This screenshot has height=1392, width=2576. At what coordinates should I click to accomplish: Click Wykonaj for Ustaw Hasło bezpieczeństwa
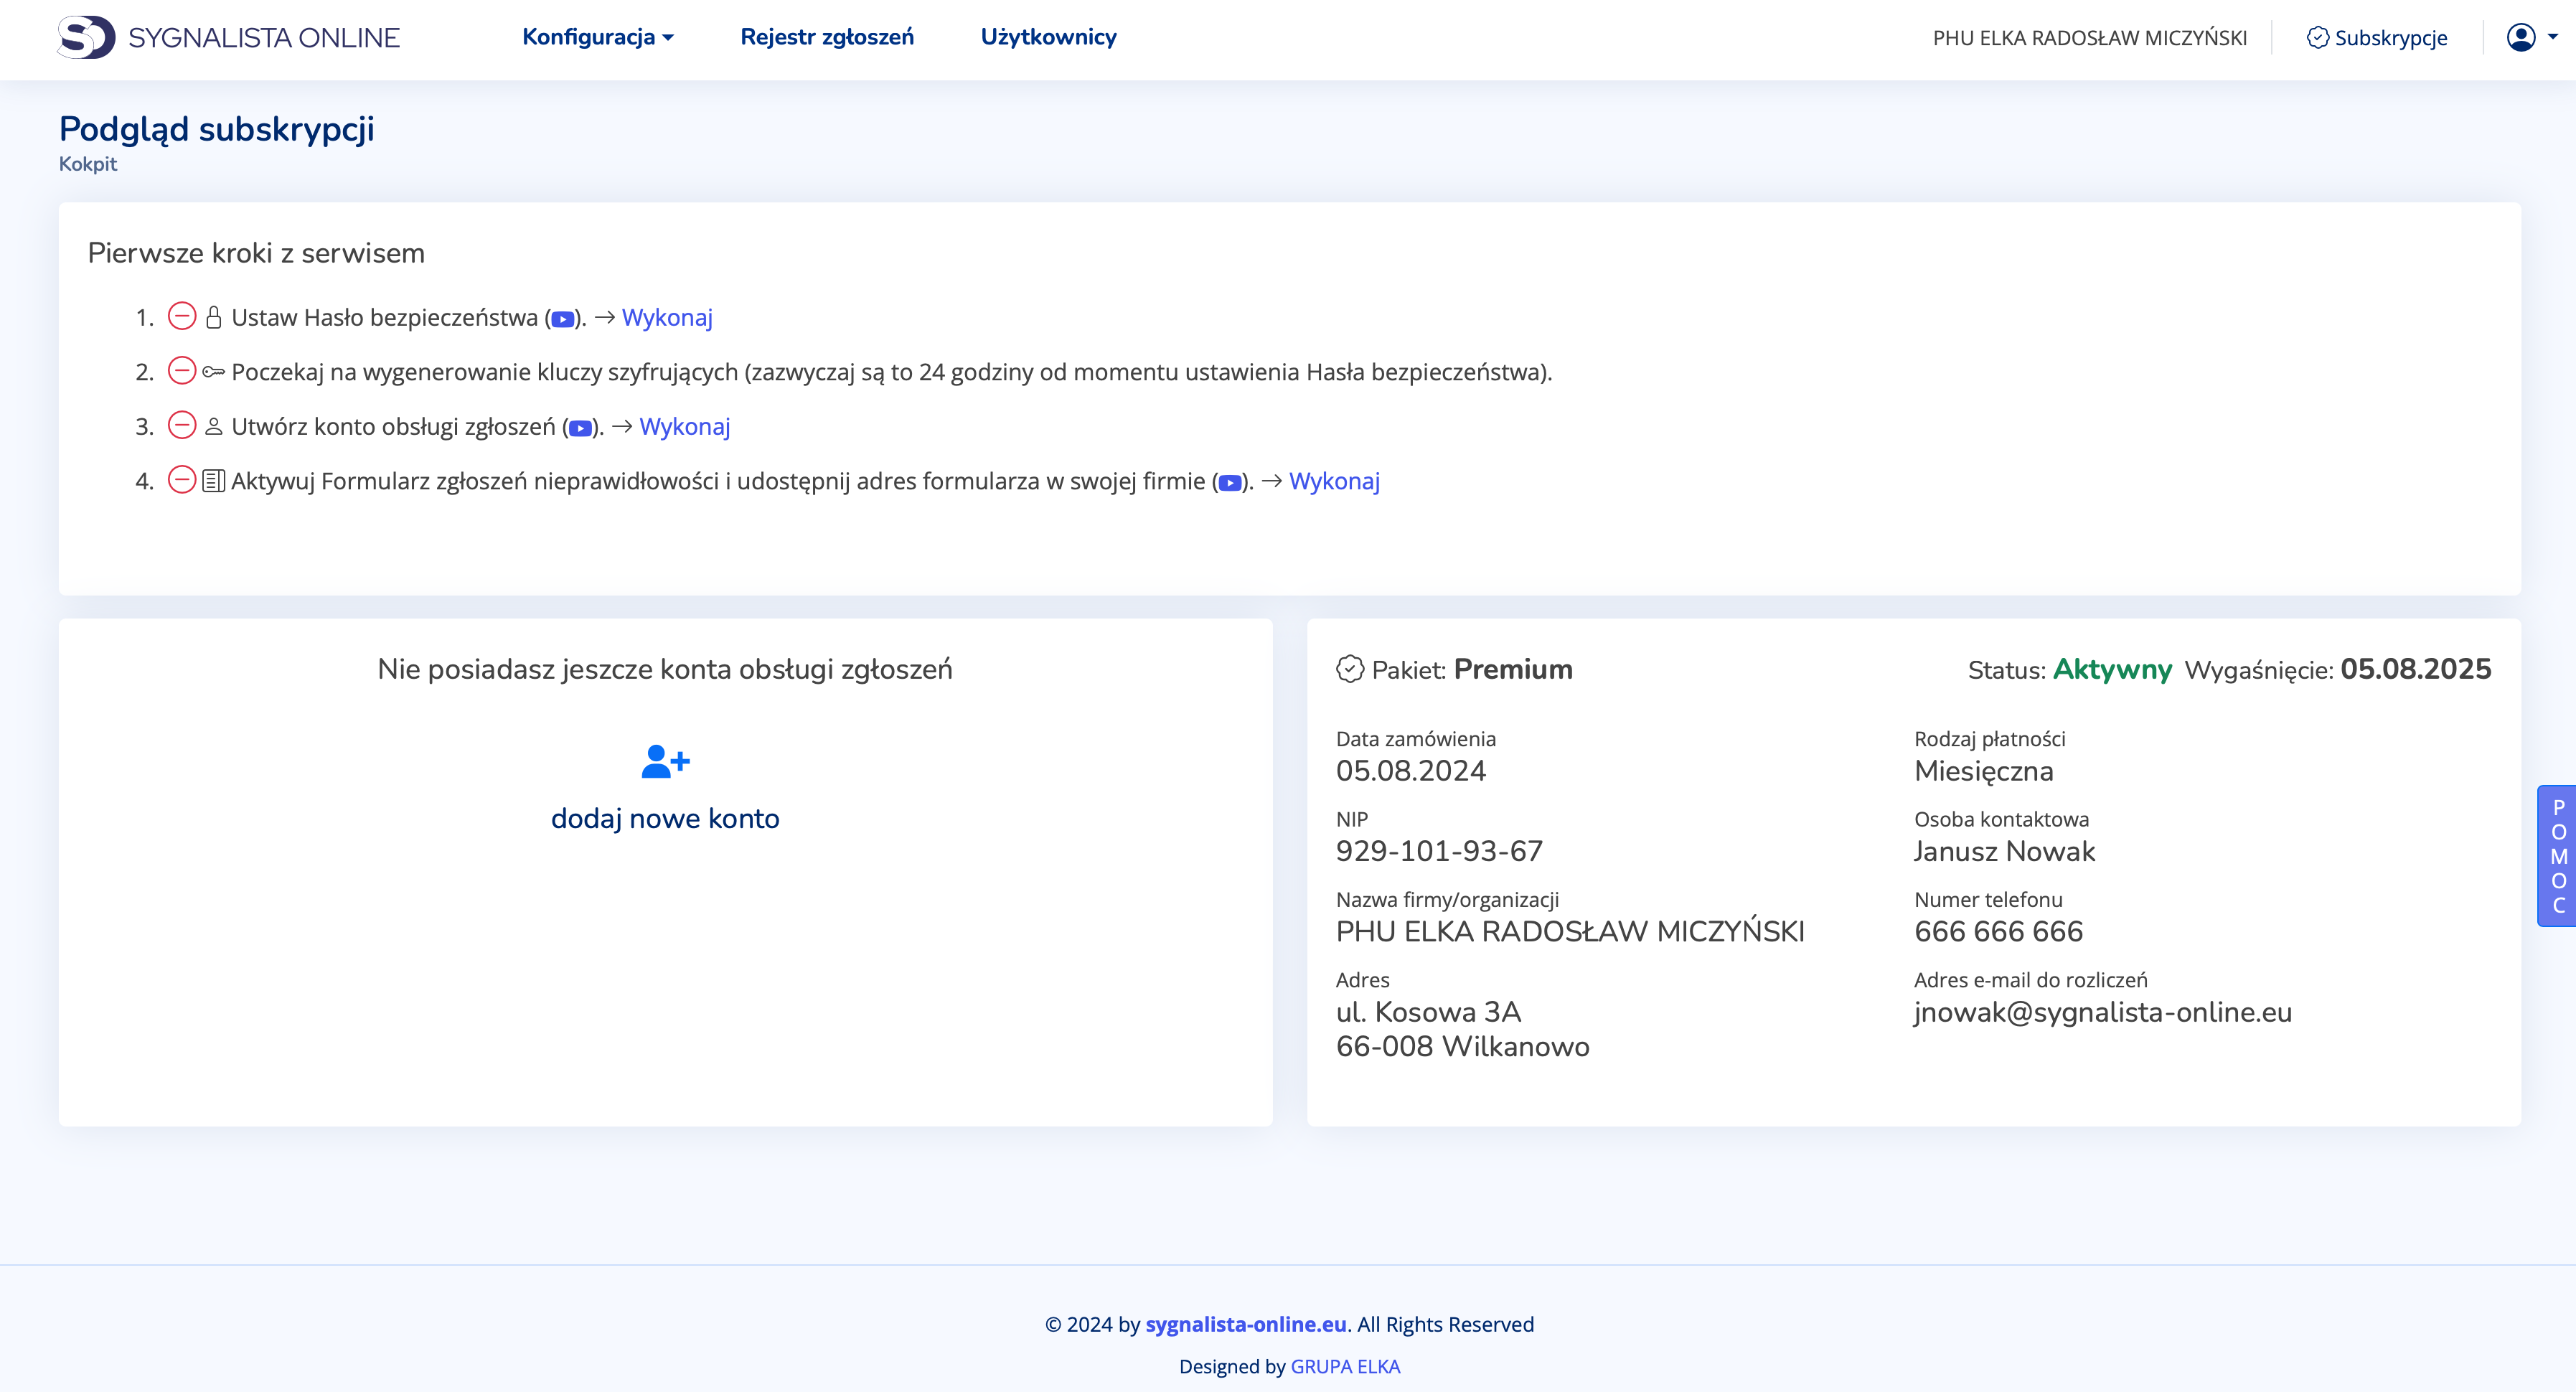[667, 318]
